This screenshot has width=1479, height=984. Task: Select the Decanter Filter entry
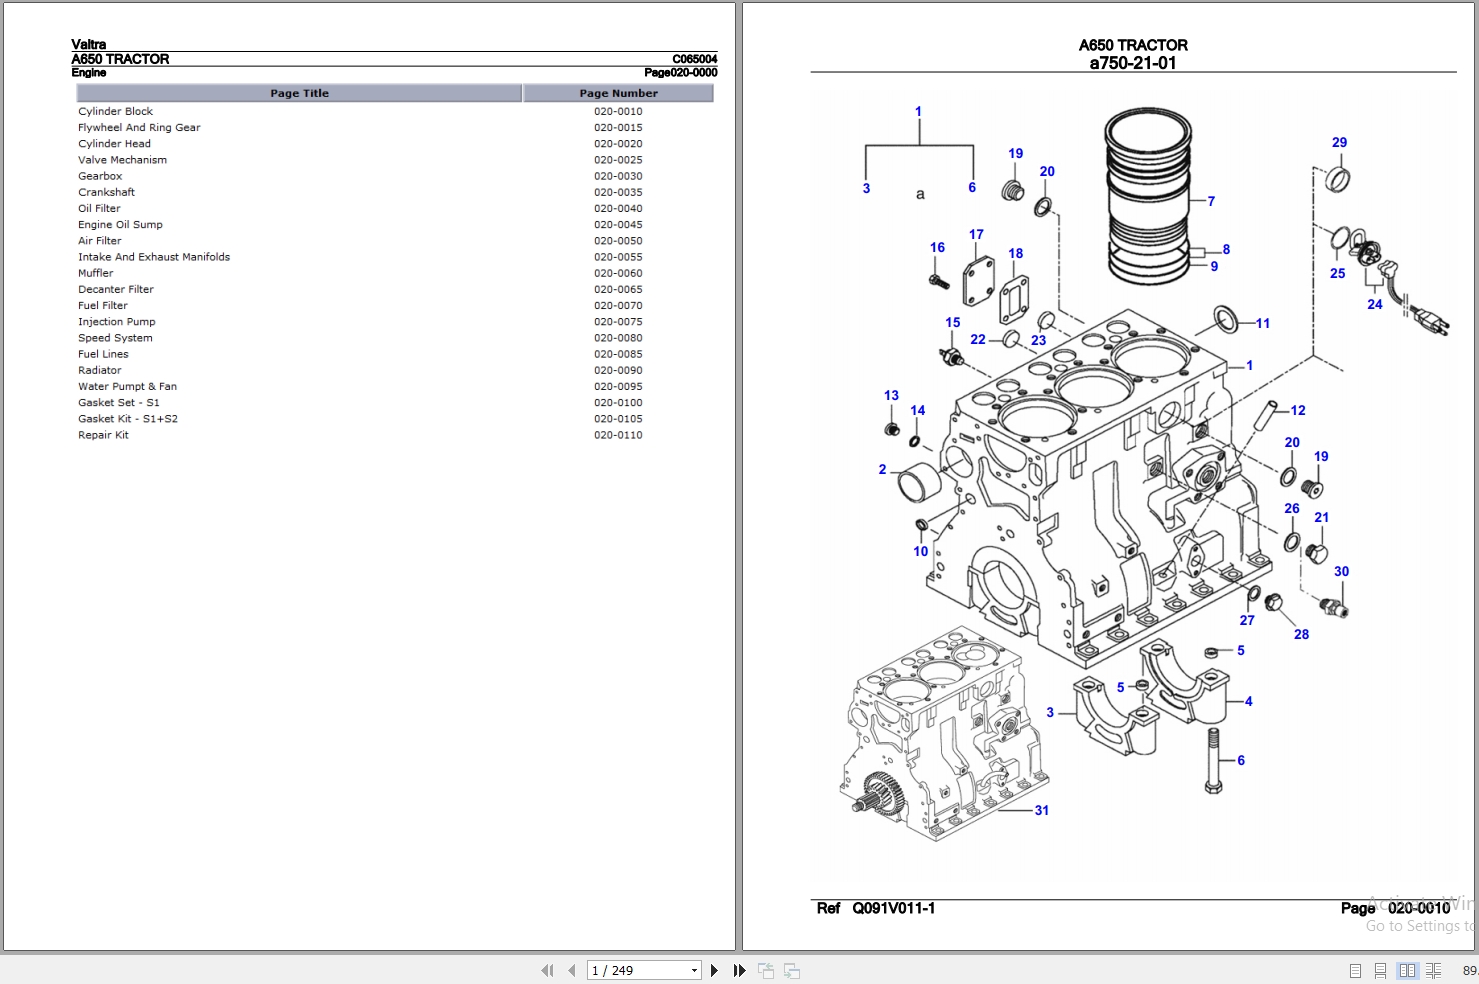116,289
